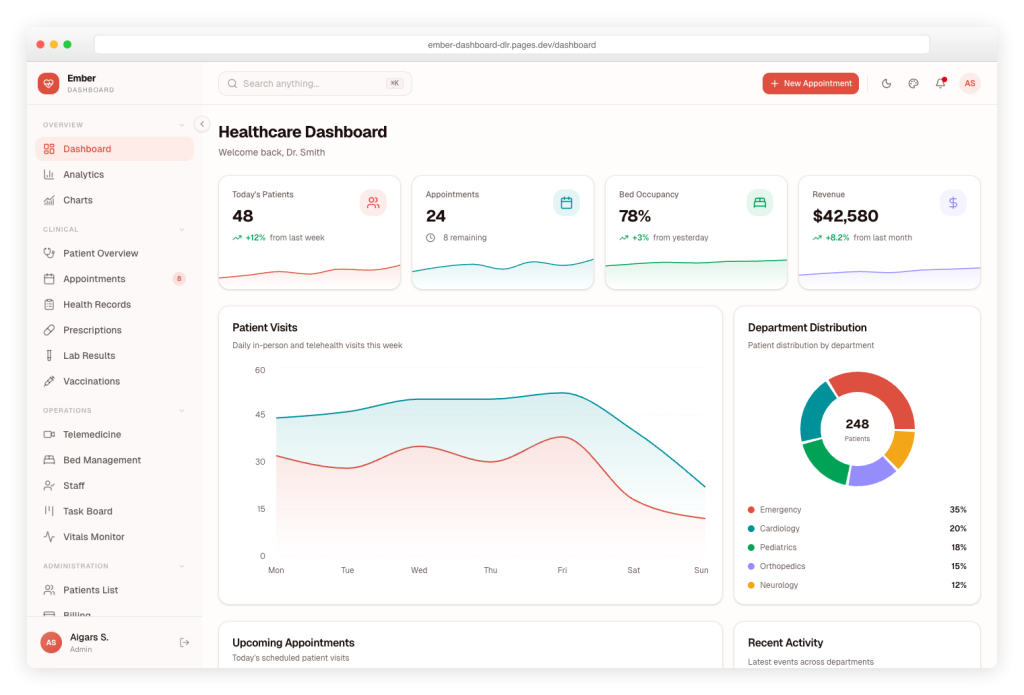Screen dimensions: 1024x695
Task: Click the Prescriptions pill icon
Action: 49,330
